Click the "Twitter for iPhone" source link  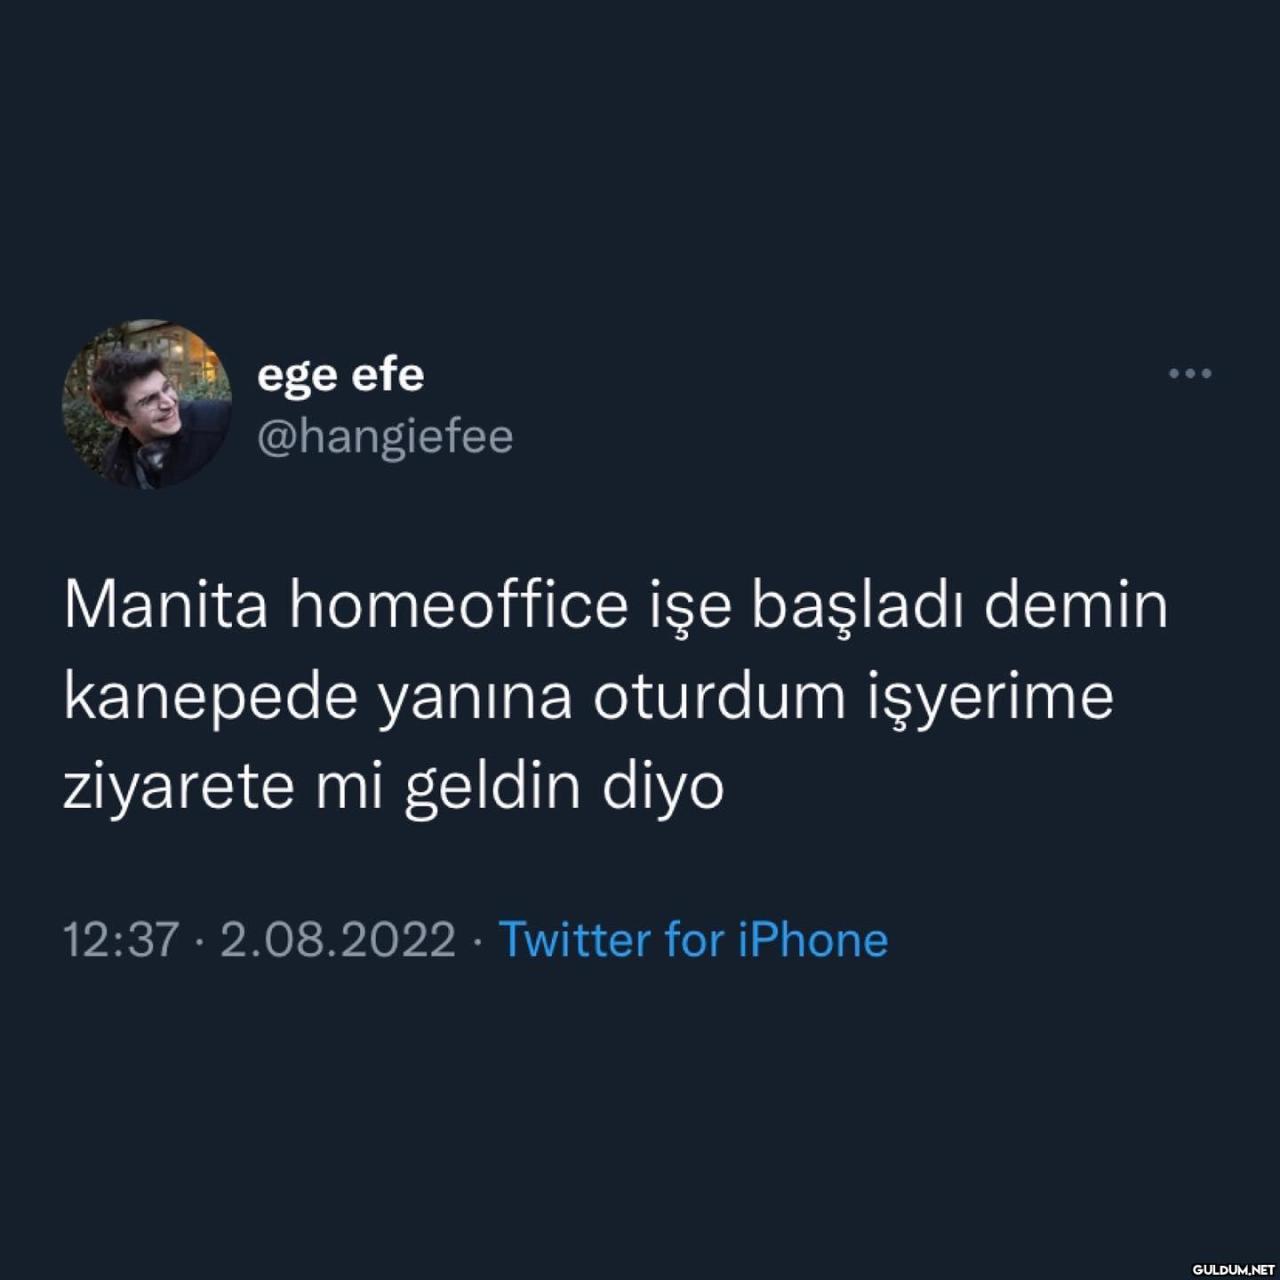693,940
